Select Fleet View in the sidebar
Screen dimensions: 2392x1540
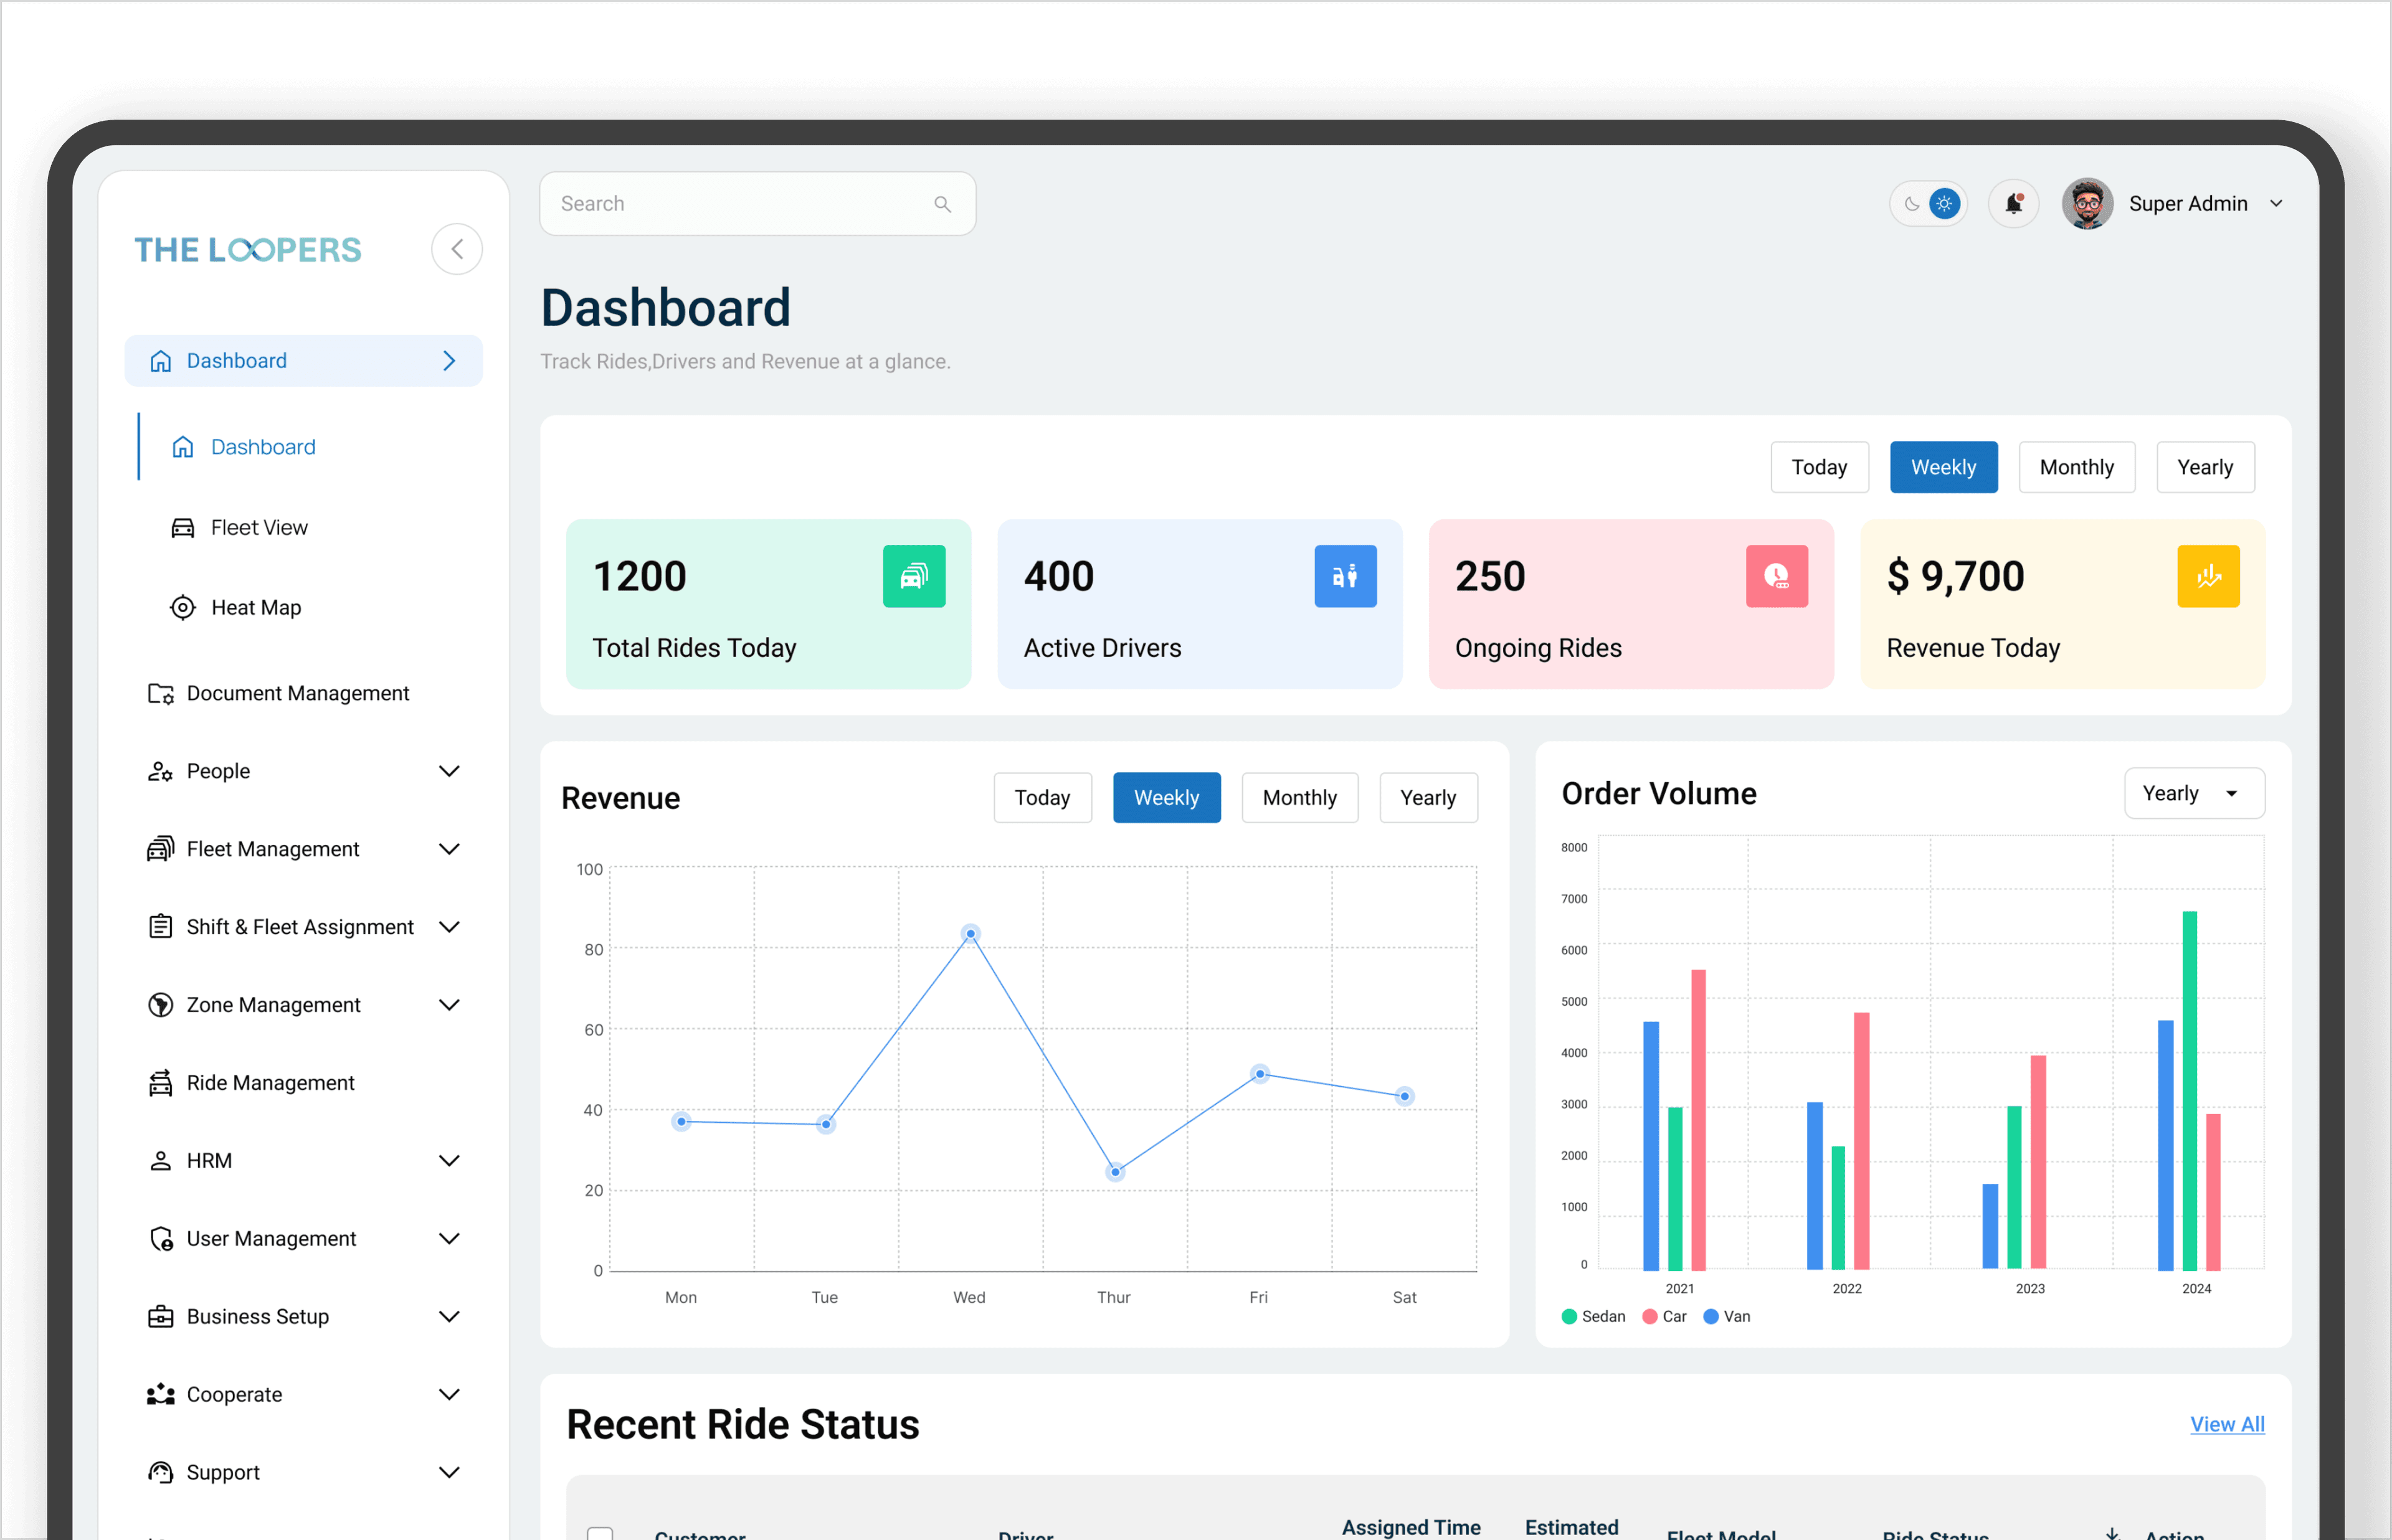click(x=258, y=527)
